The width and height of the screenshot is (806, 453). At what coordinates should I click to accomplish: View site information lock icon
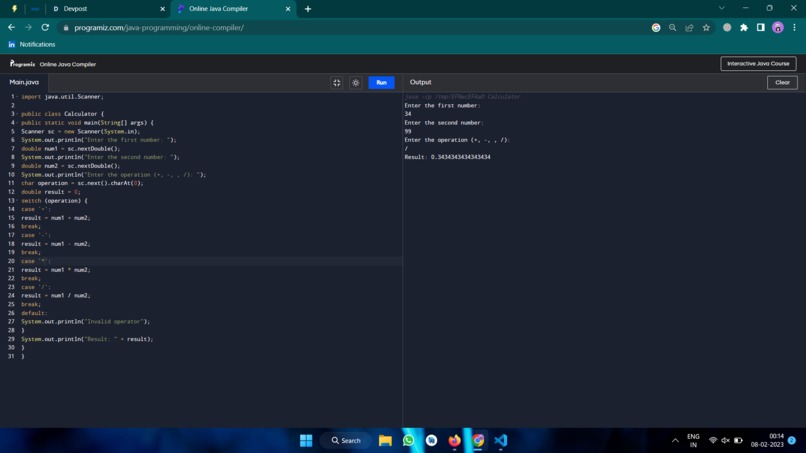[65, 28]
